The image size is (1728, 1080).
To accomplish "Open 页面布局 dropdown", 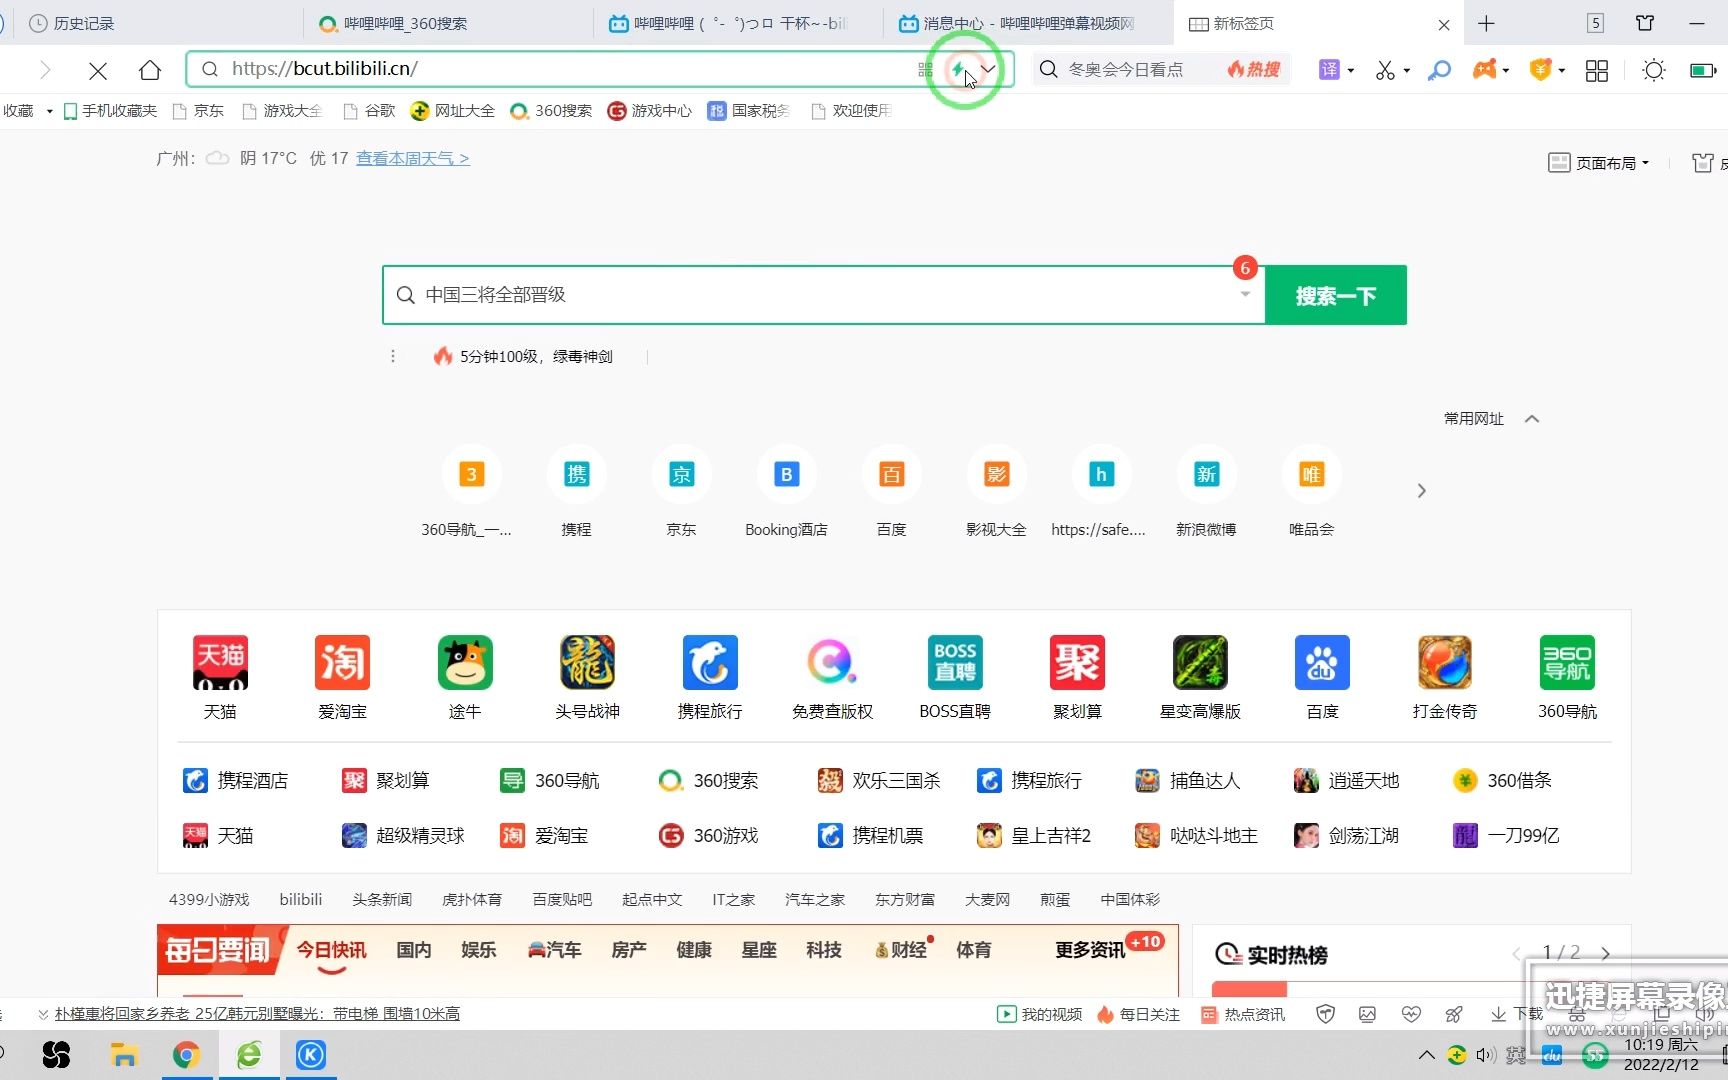I will pos(1598,163).
